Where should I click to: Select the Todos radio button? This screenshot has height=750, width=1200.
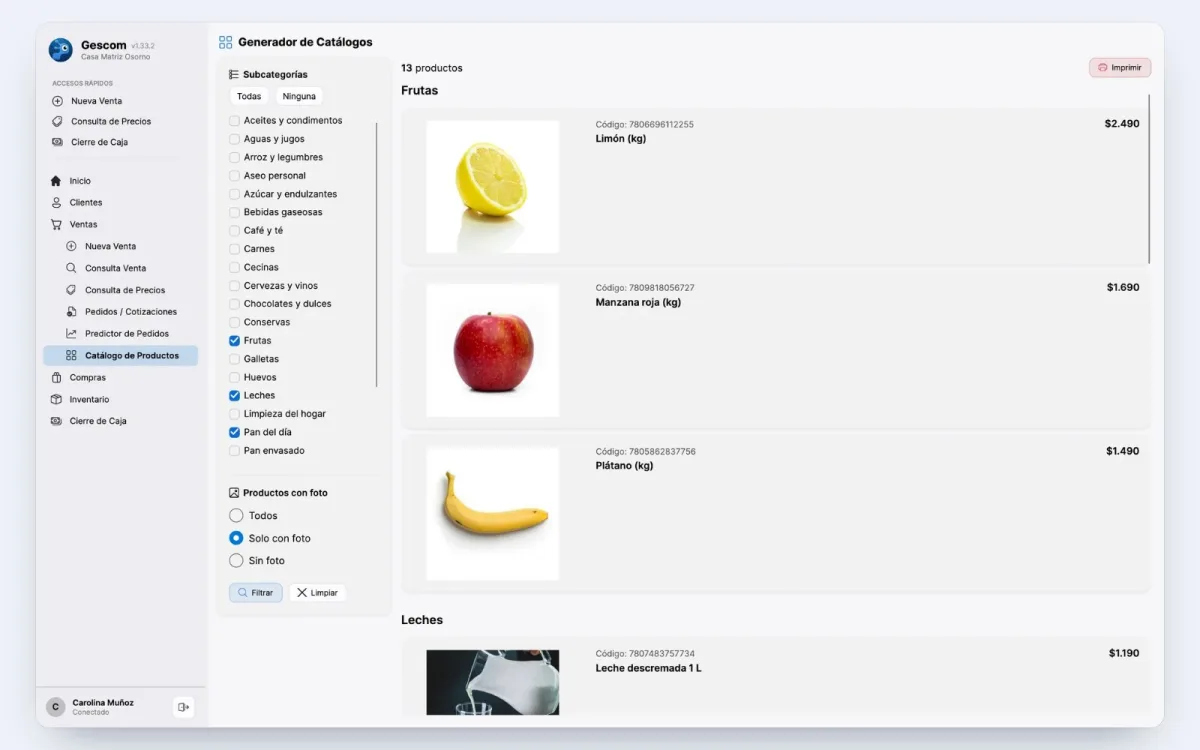click(236, 516)
